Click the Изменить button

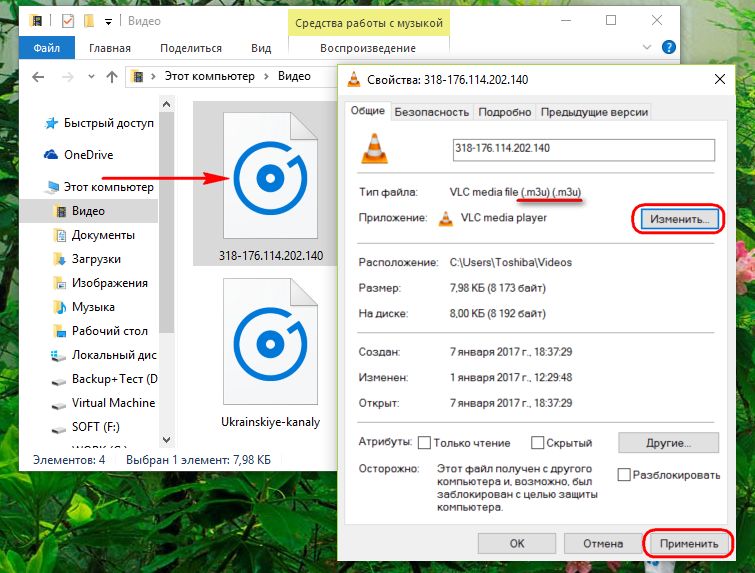tap(679, 219)
